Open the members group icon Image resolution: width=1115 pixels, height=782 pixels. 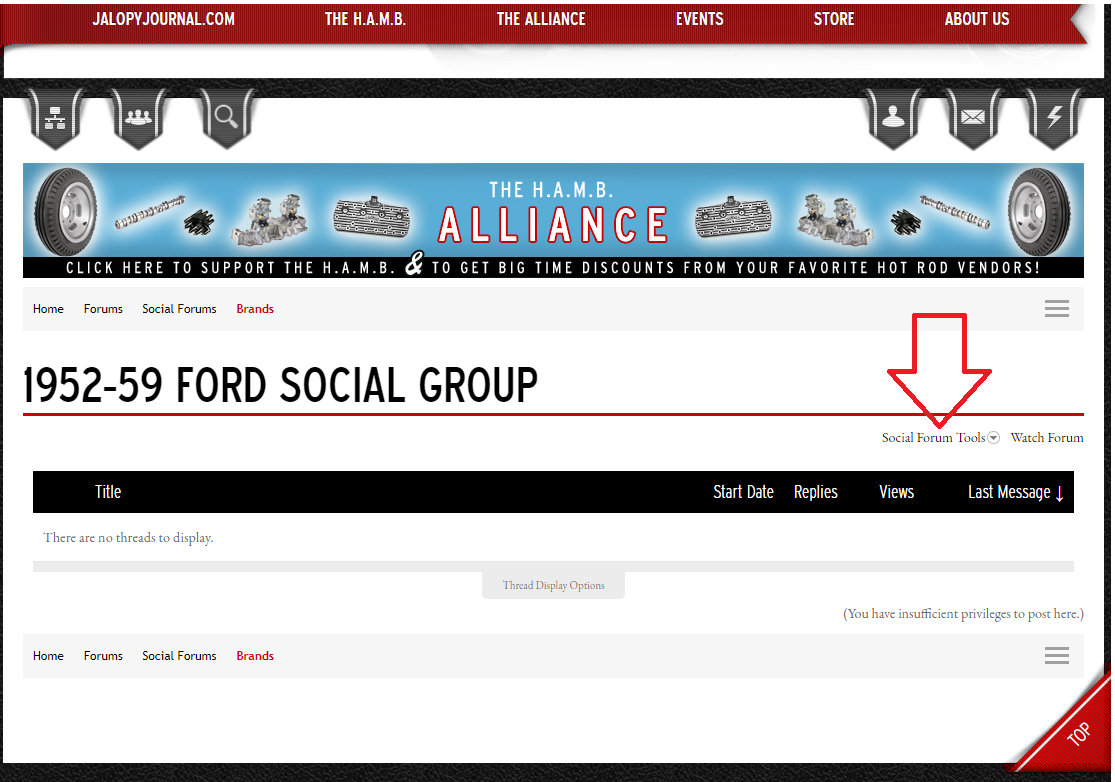139,118
